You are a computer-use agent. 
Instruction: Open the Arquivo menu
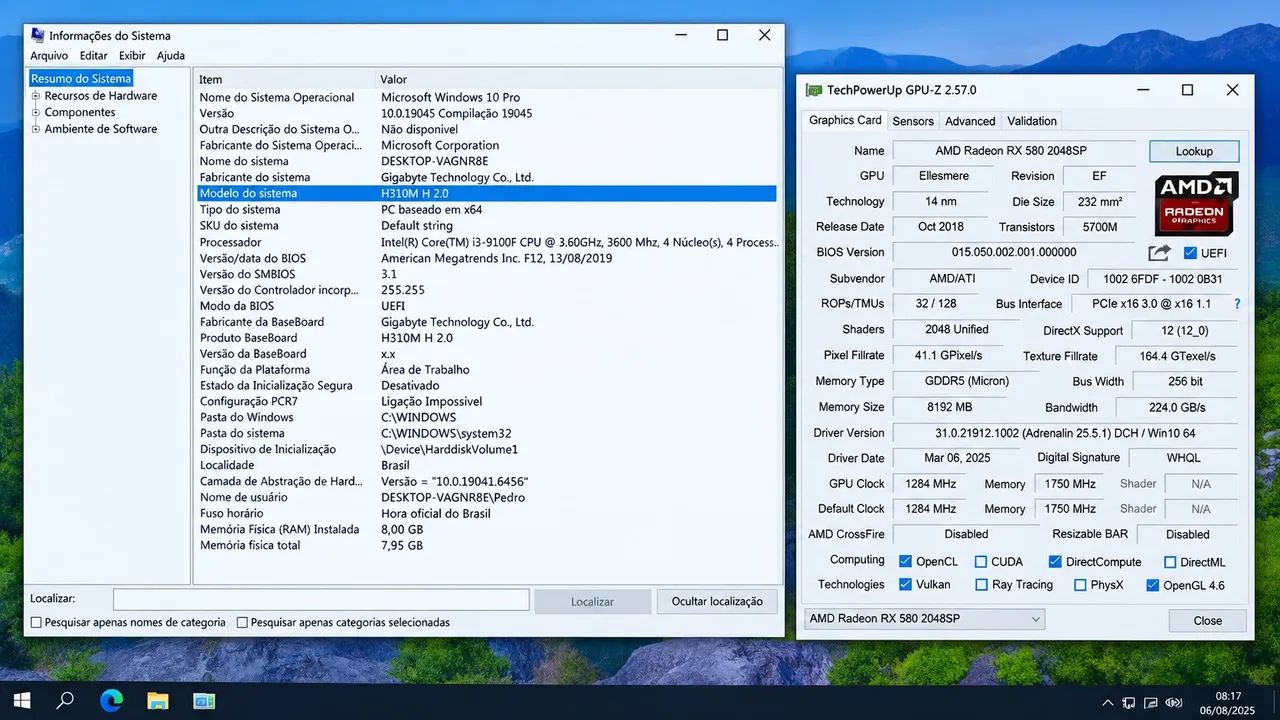coord(49,56)
